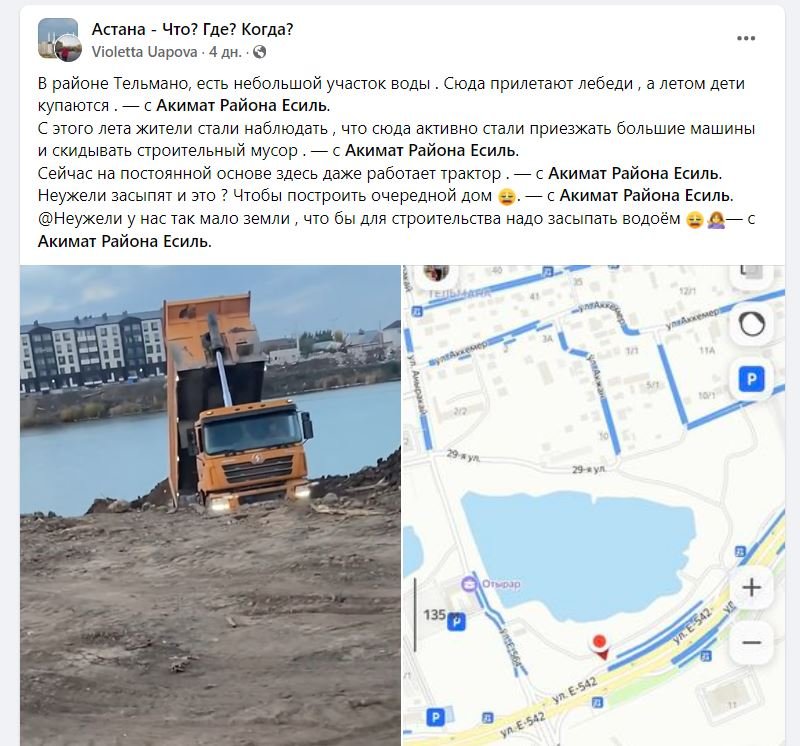800x746 pixels.
Task: Open Violetta Uapova profile link
Action: (x=144, y=52)
